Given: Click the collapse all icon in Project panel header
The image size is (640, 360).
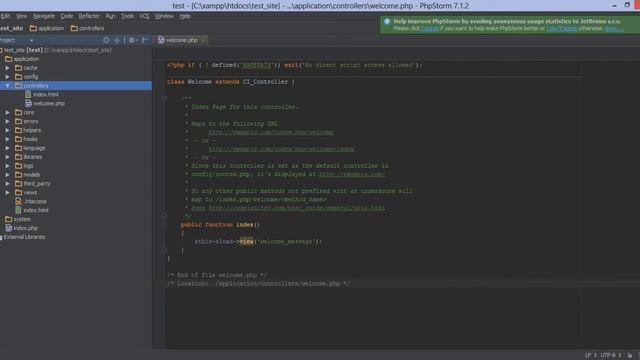Looking at the screenshot, I should pos(117,40).
